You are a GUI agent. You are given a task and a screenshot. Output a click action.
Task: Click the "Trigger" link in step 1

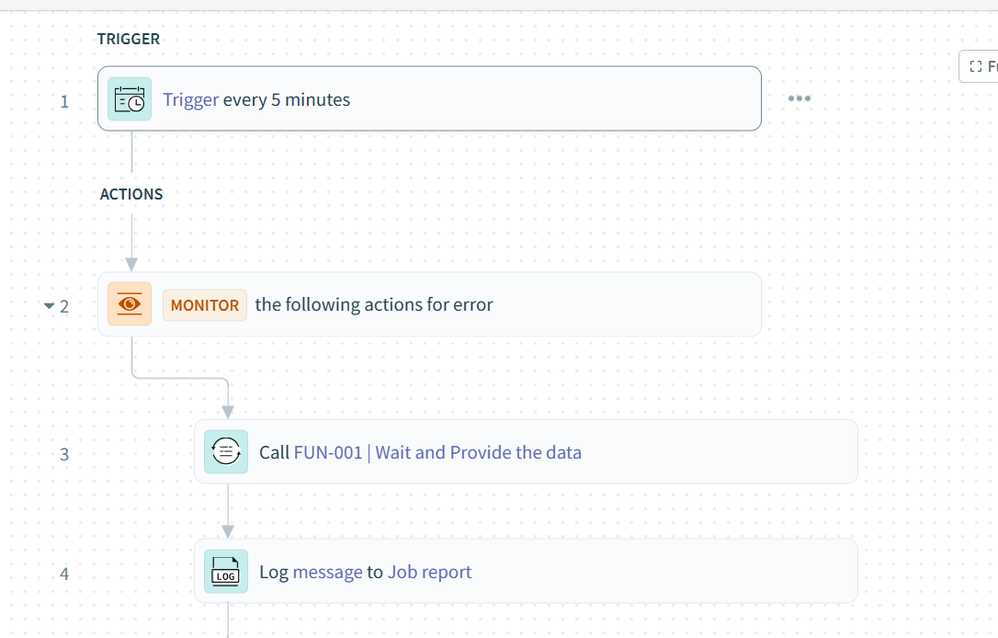coord(191,100)
